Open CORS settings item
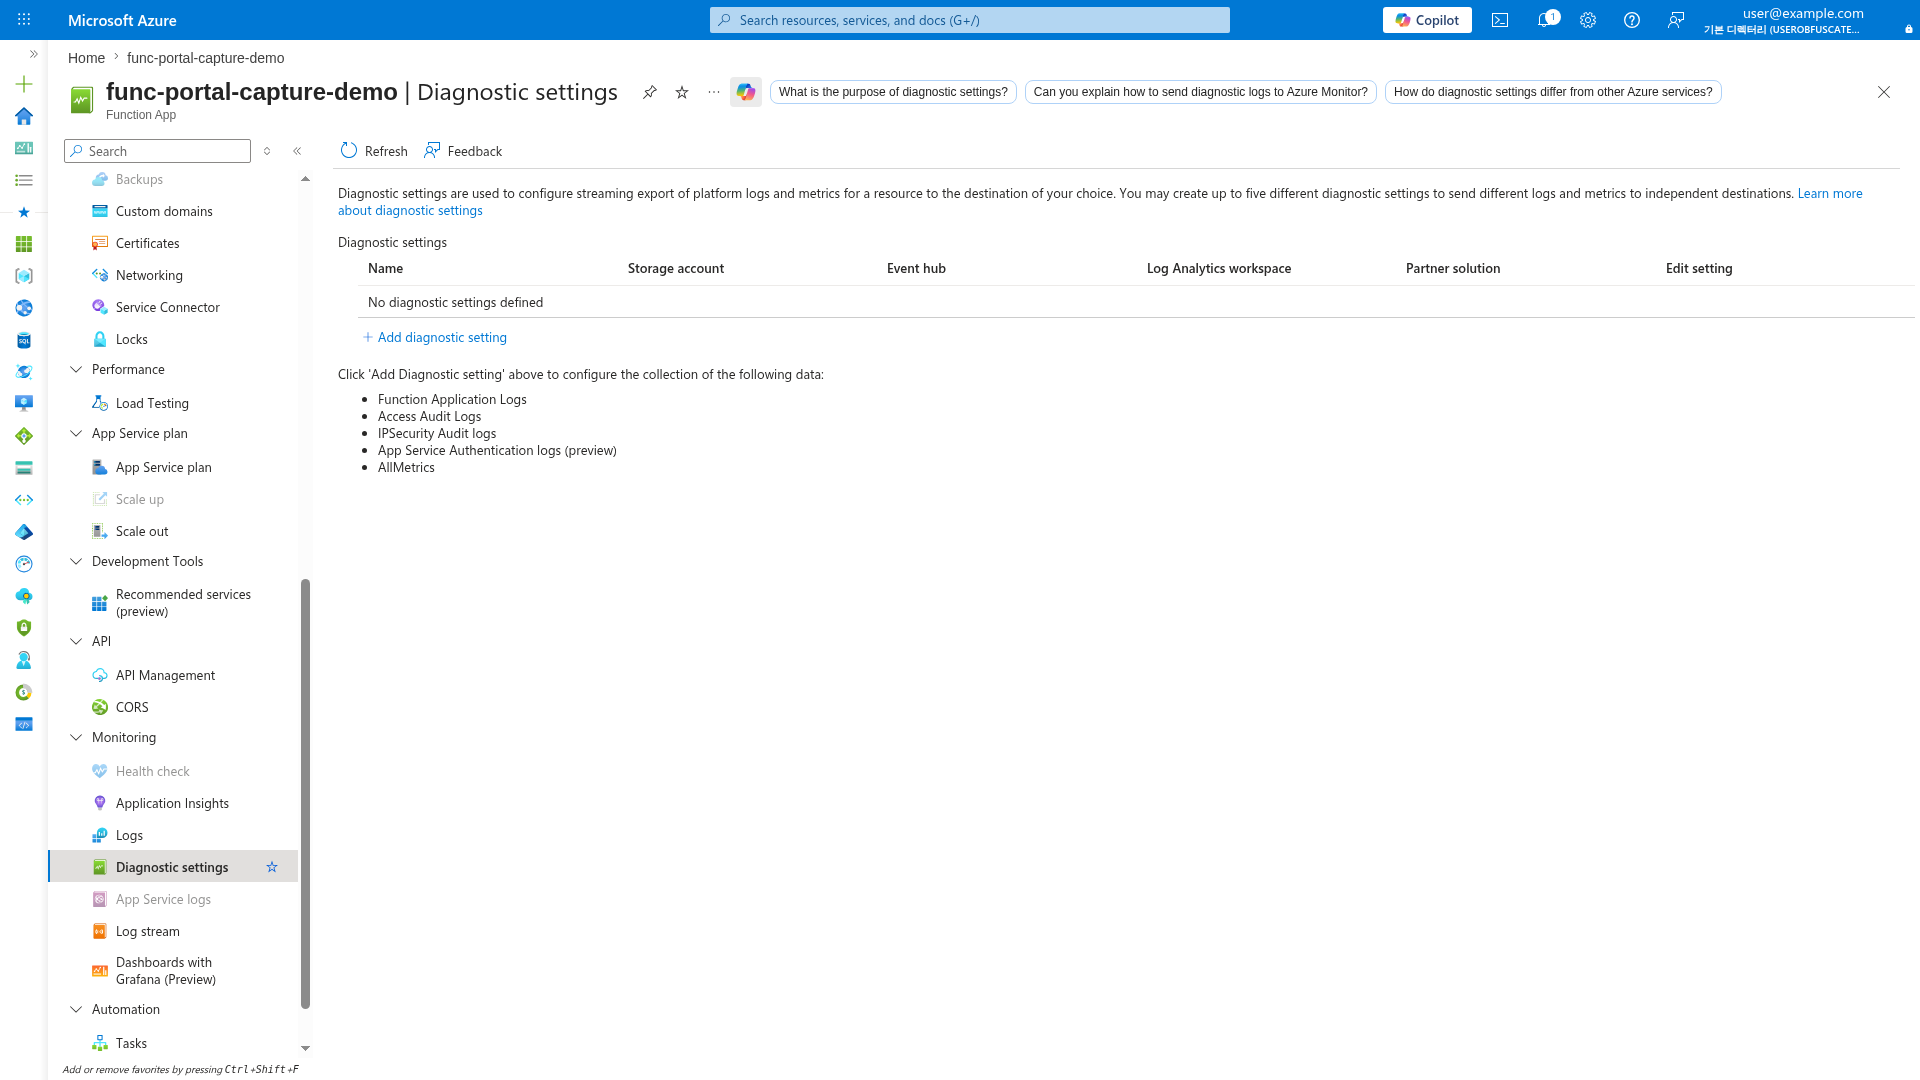The height and width of the screenshot is (1080, 1920). point(173,707)
